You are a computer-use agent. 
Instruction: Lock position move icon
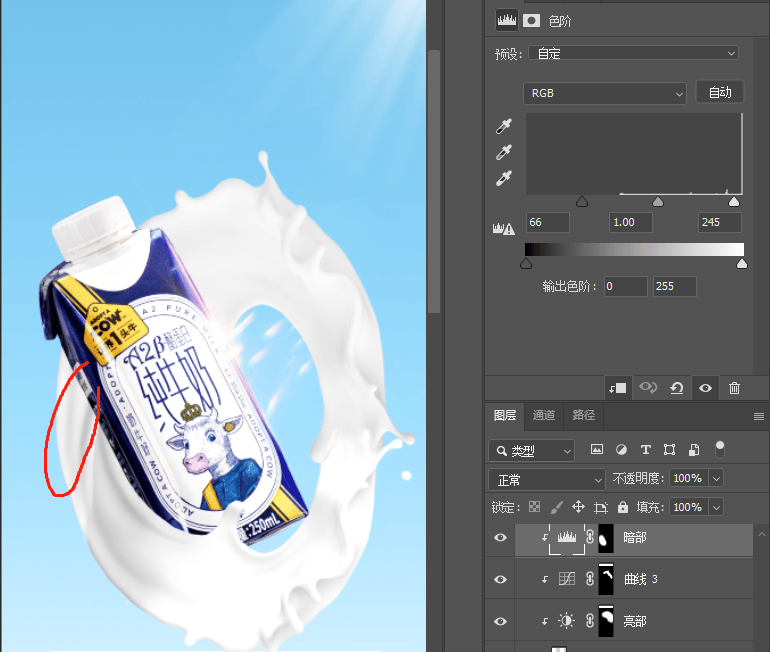[x=578, y=507]
